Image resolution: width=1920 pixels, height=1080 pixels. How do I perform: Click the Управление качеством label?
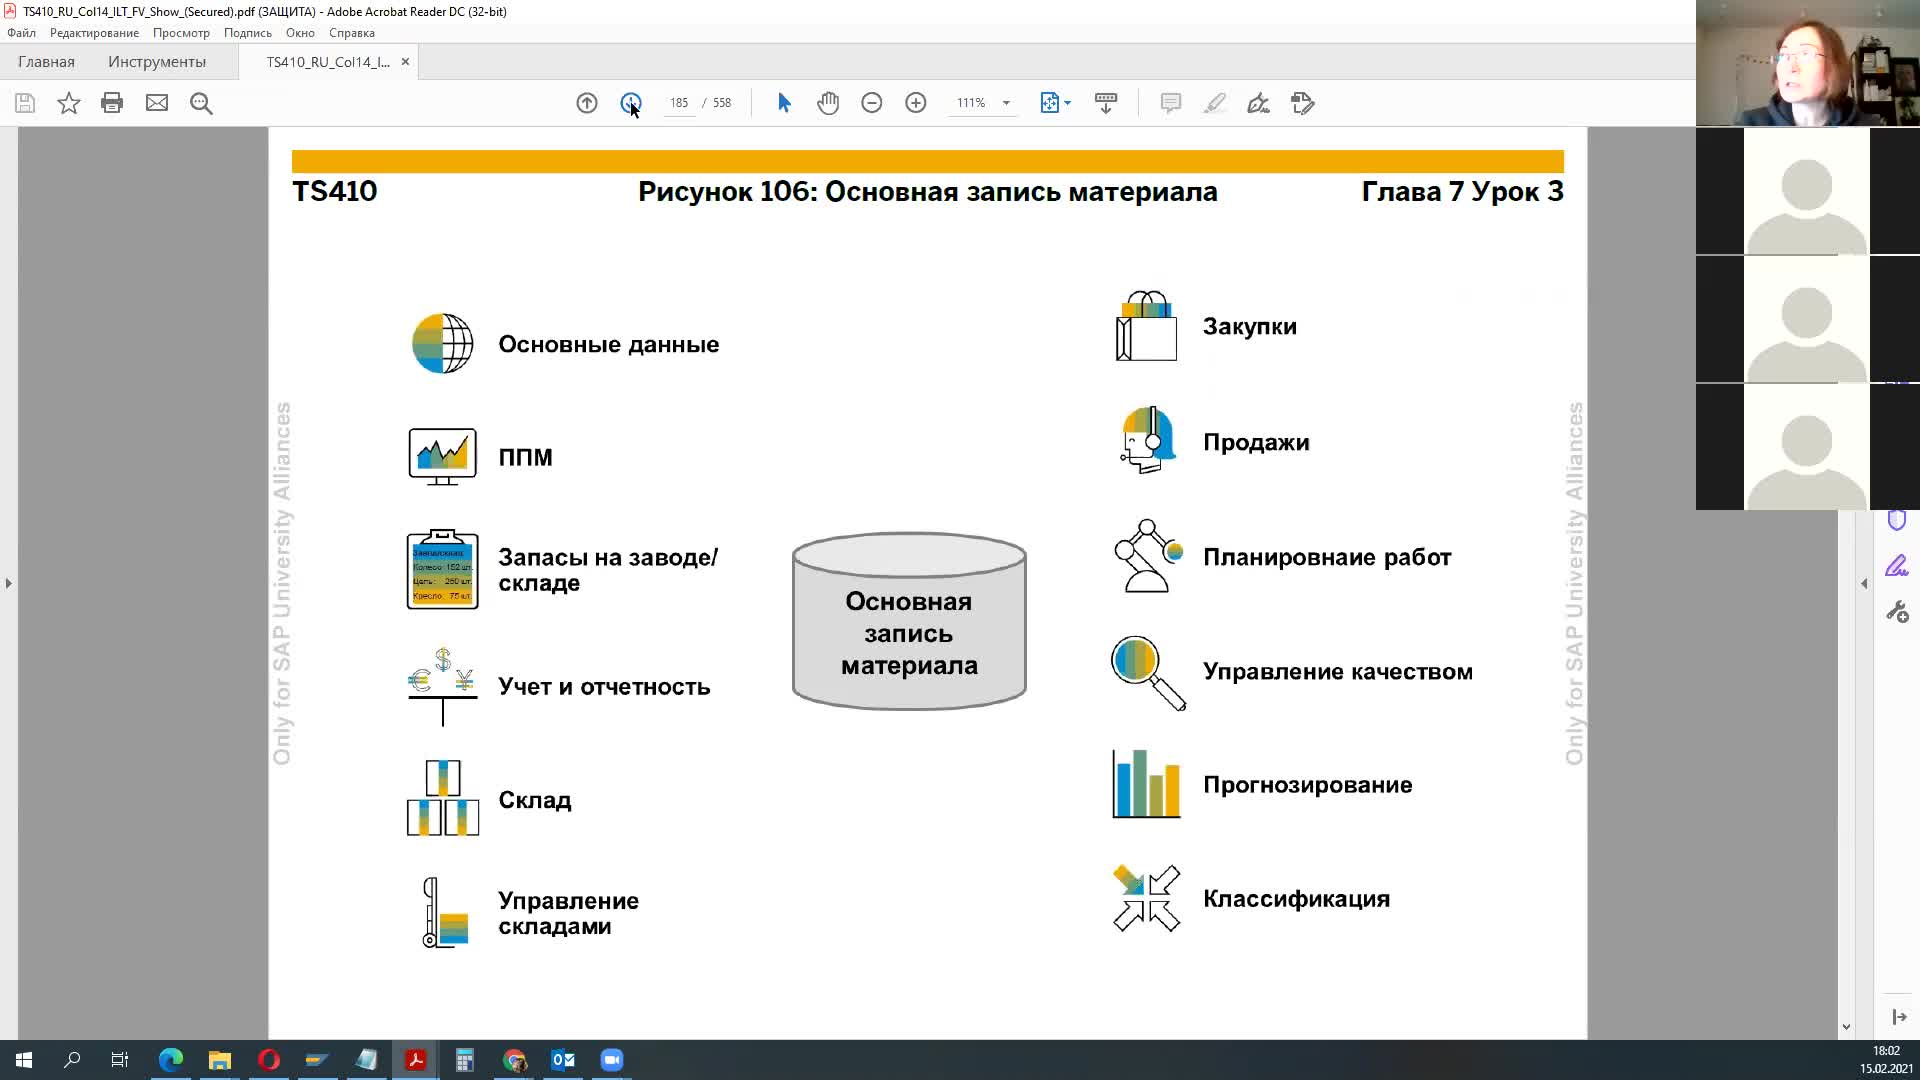coord(1337,672)
